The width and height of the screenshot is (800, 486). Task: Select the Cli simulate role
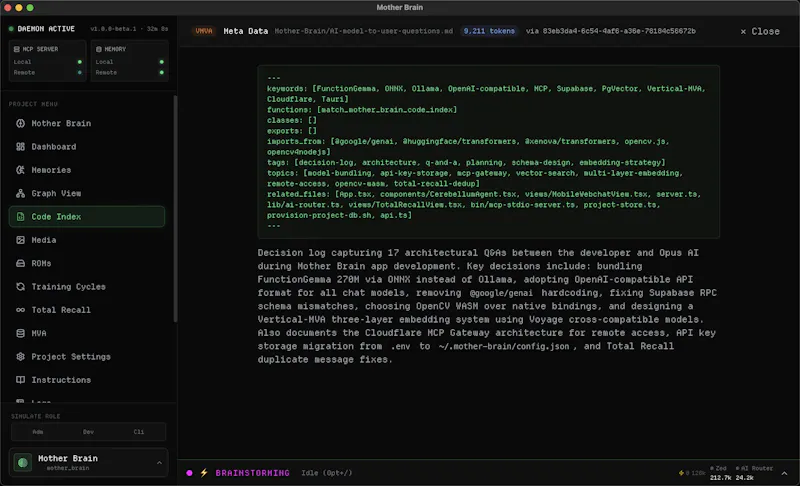(139, 432)
